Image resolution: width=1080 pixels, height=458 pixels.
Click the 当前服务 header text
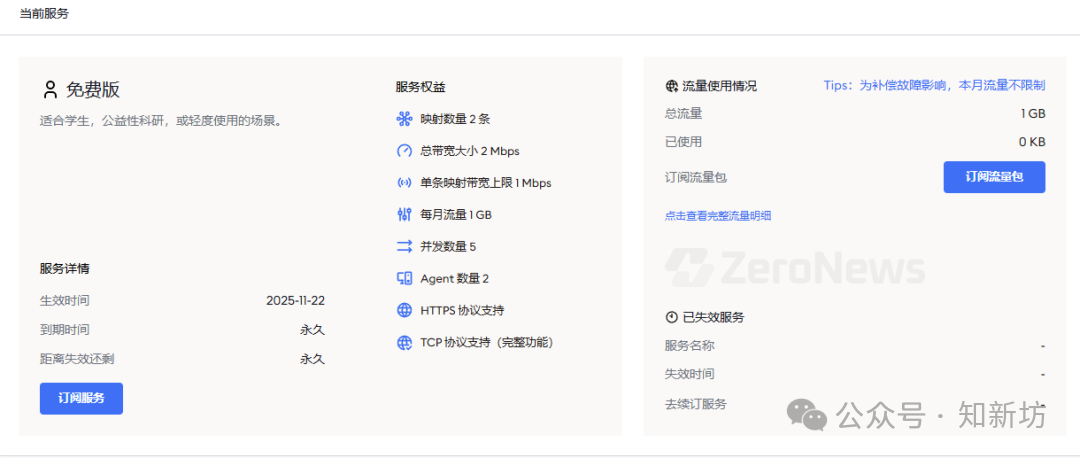(x=44, y=14)
